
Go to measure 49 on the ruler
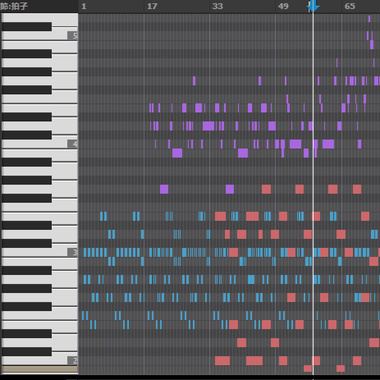(283, 6)
